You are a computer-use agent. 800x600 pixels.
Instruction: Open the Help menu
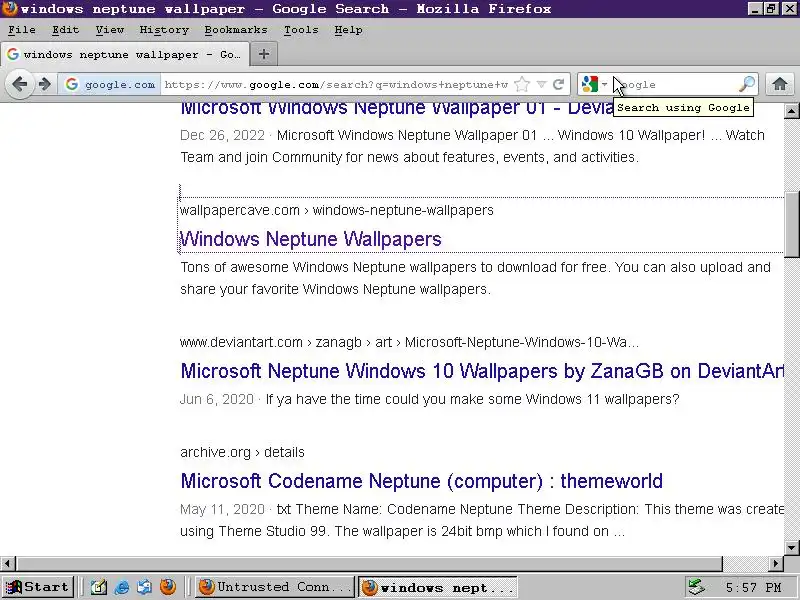click(x=348, y=30)
